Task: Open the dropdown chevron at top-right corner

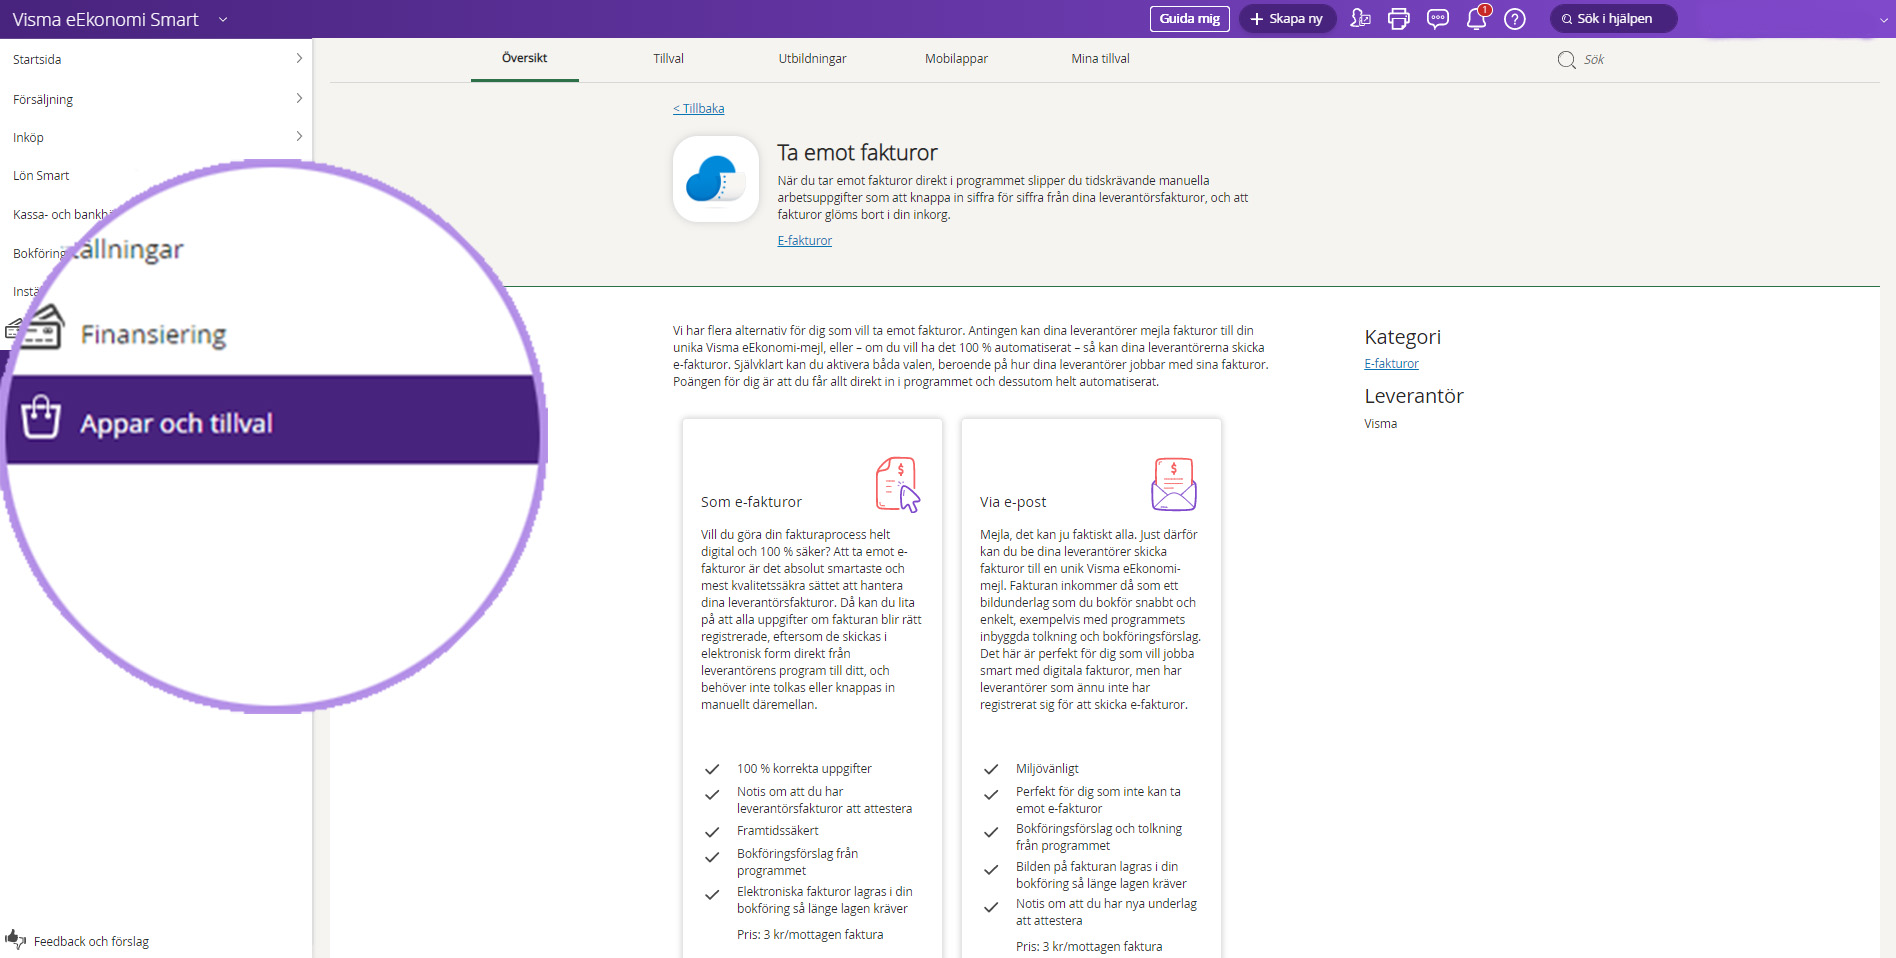Action: tap(1884, 19)
